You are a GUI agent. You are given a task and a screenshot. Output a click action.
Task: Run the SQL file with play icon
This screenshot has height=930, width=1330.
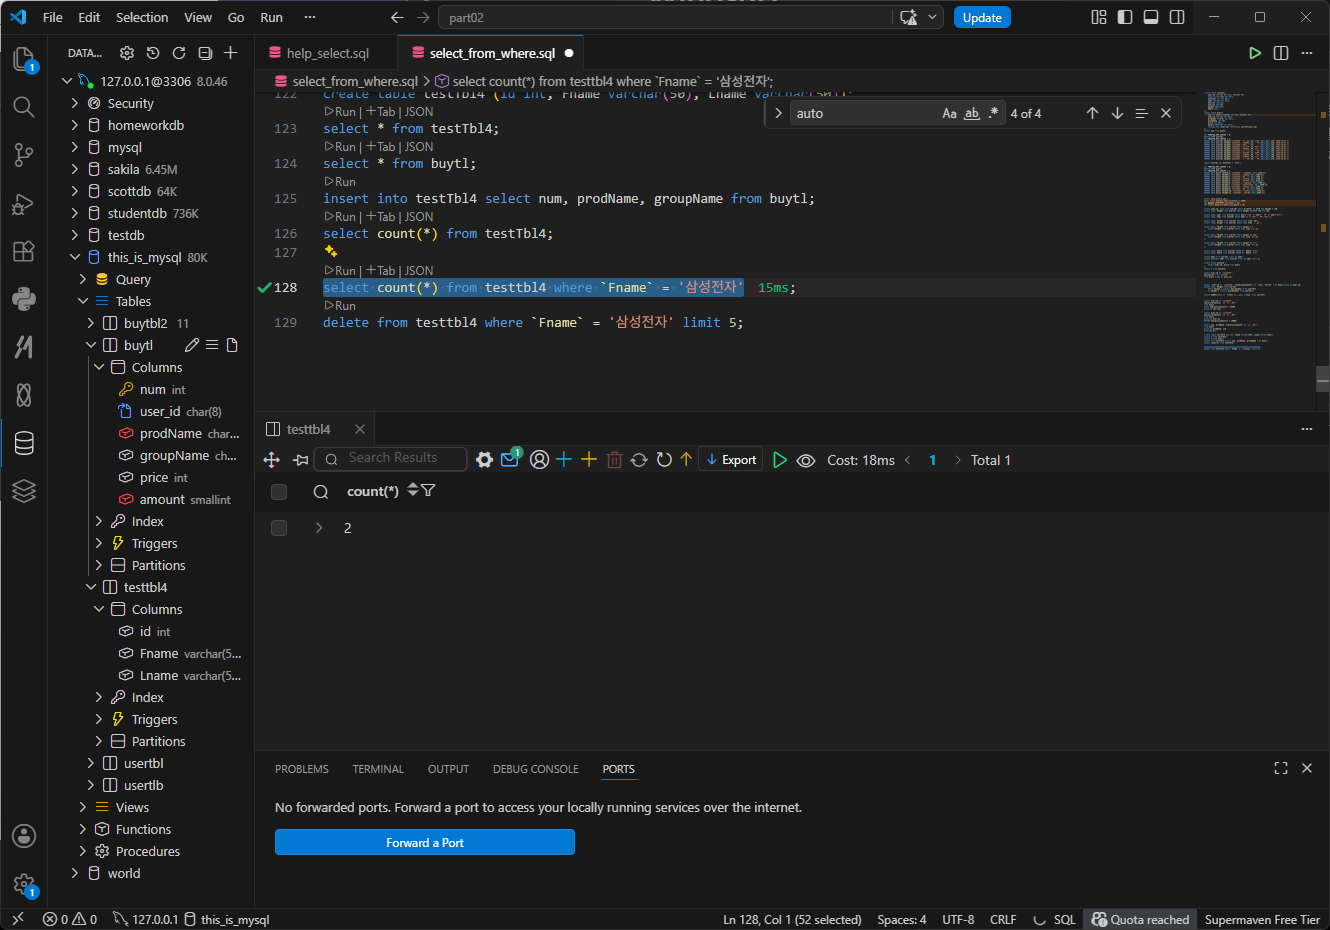[x=1255, y=53]
